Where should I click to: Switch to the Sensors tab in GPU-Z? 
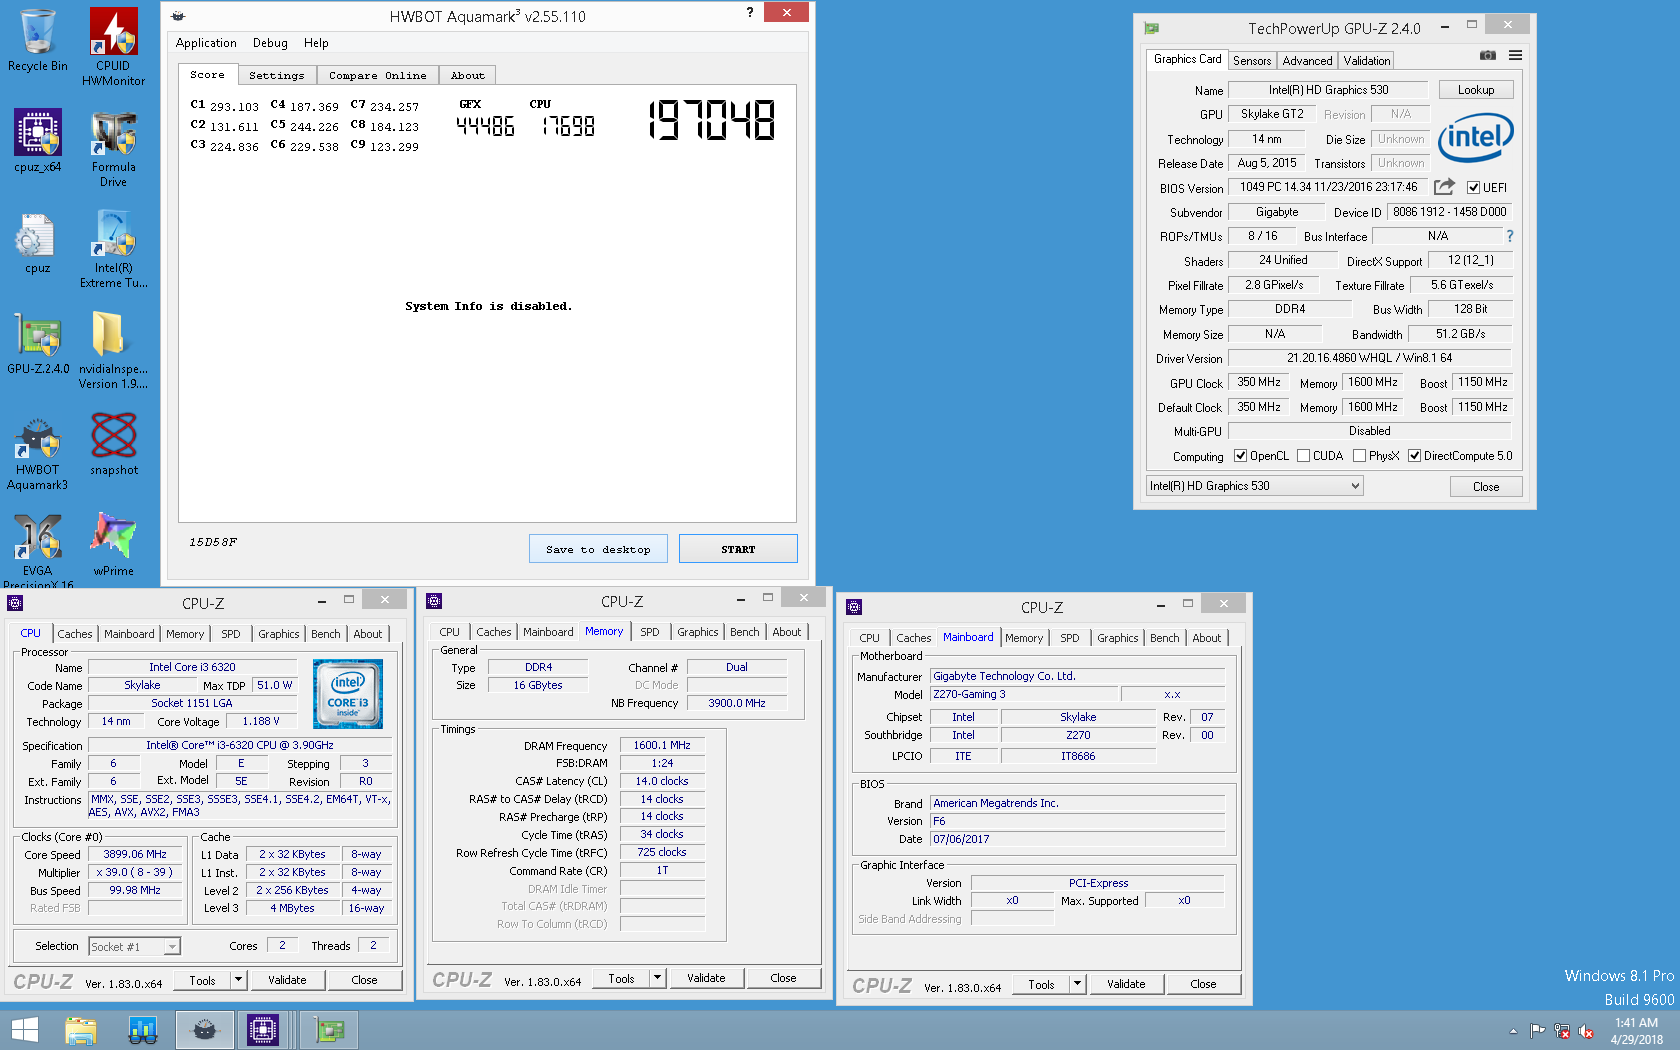tap(1252, 61)
